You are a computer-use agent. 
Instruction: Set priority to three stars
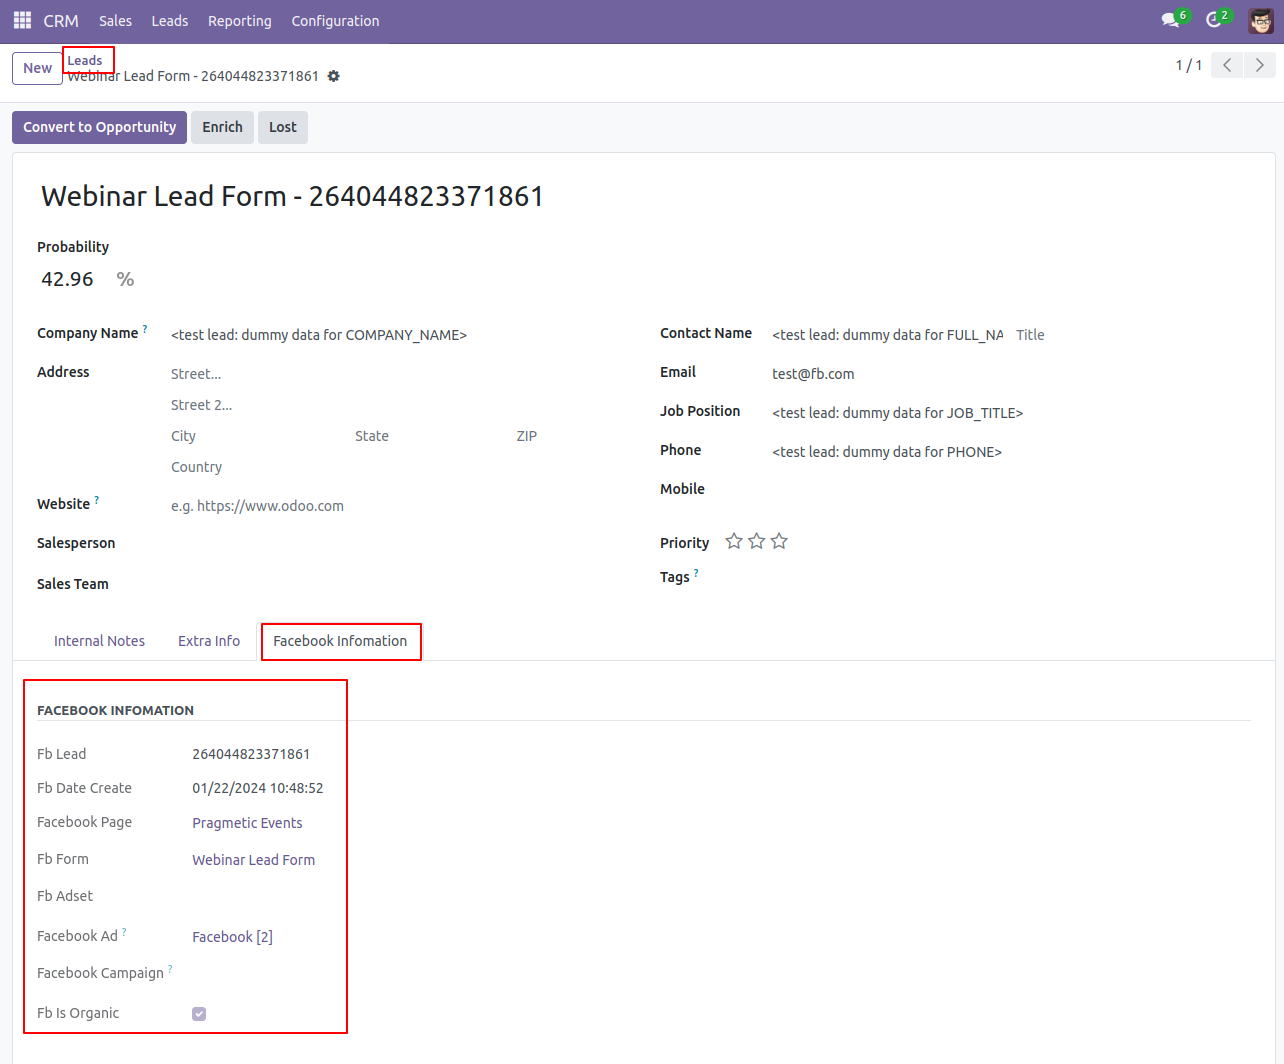click(779, 541)
